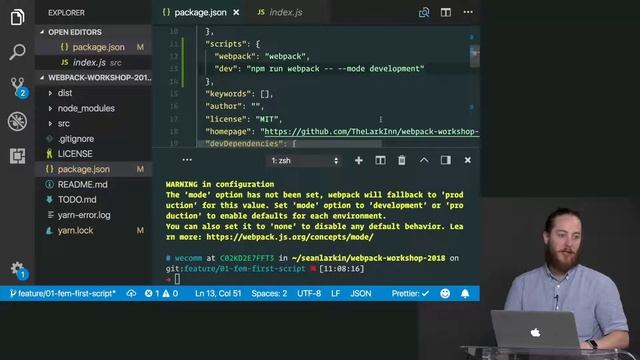The height and width of the screenshot is (360, 640).
Task: Open the .gitignore file
Action: tap(93, 139)
